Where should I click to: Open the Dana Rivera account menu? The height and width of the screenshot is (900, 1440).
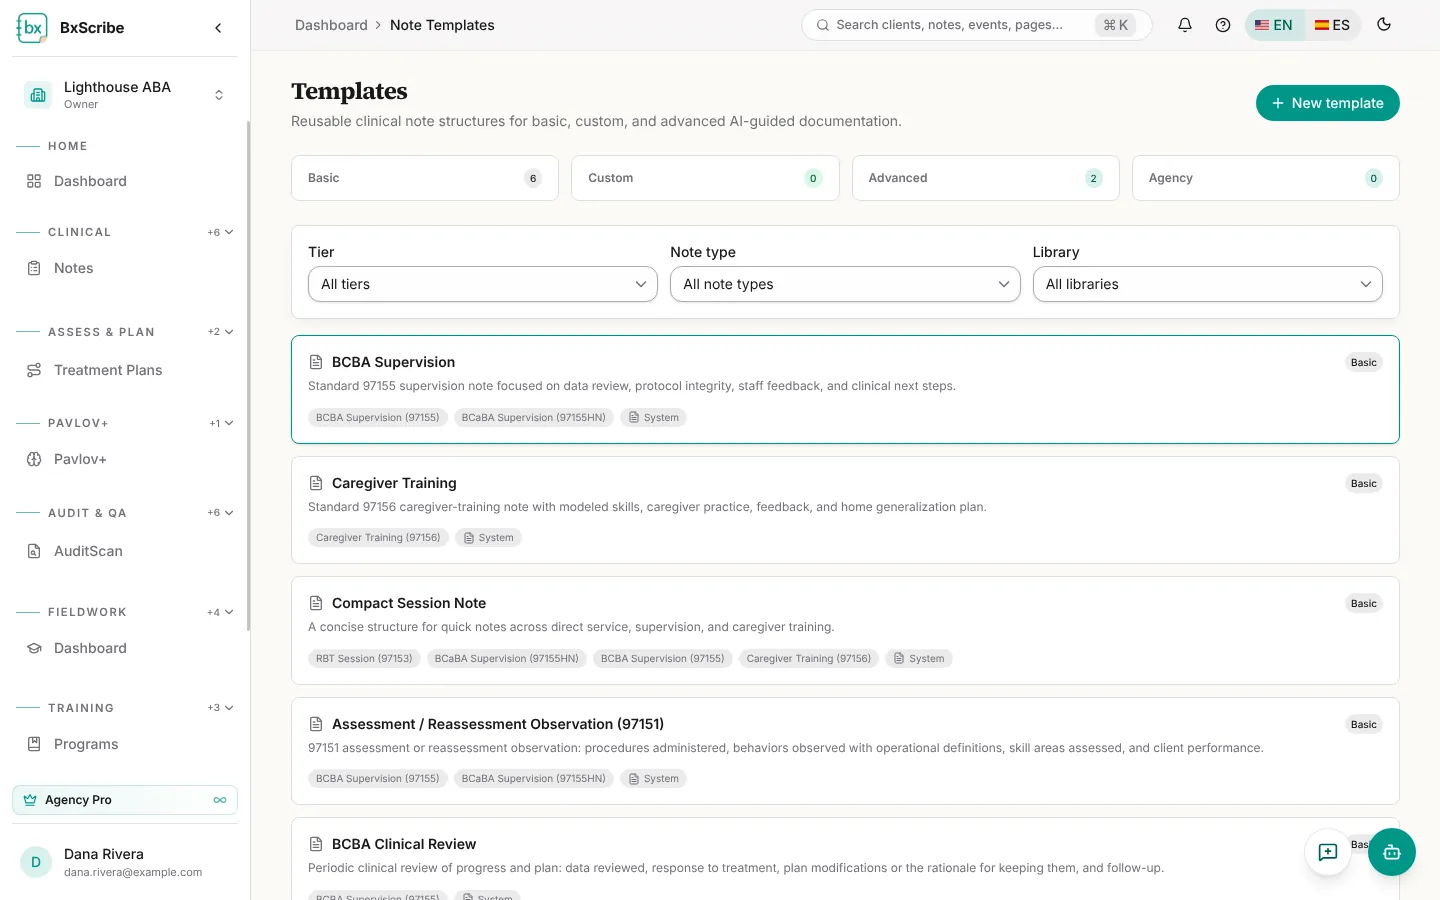[125, 862]
